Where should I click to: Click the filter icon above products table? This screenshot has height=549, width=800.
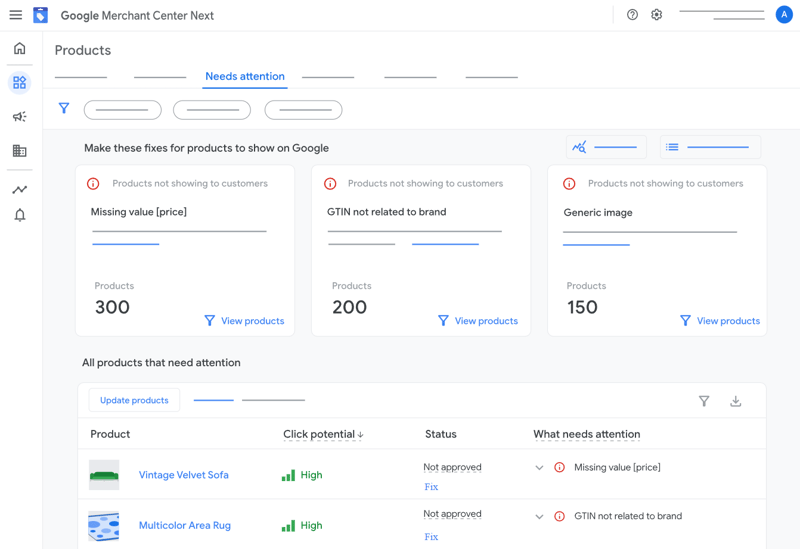pos(704,401)
